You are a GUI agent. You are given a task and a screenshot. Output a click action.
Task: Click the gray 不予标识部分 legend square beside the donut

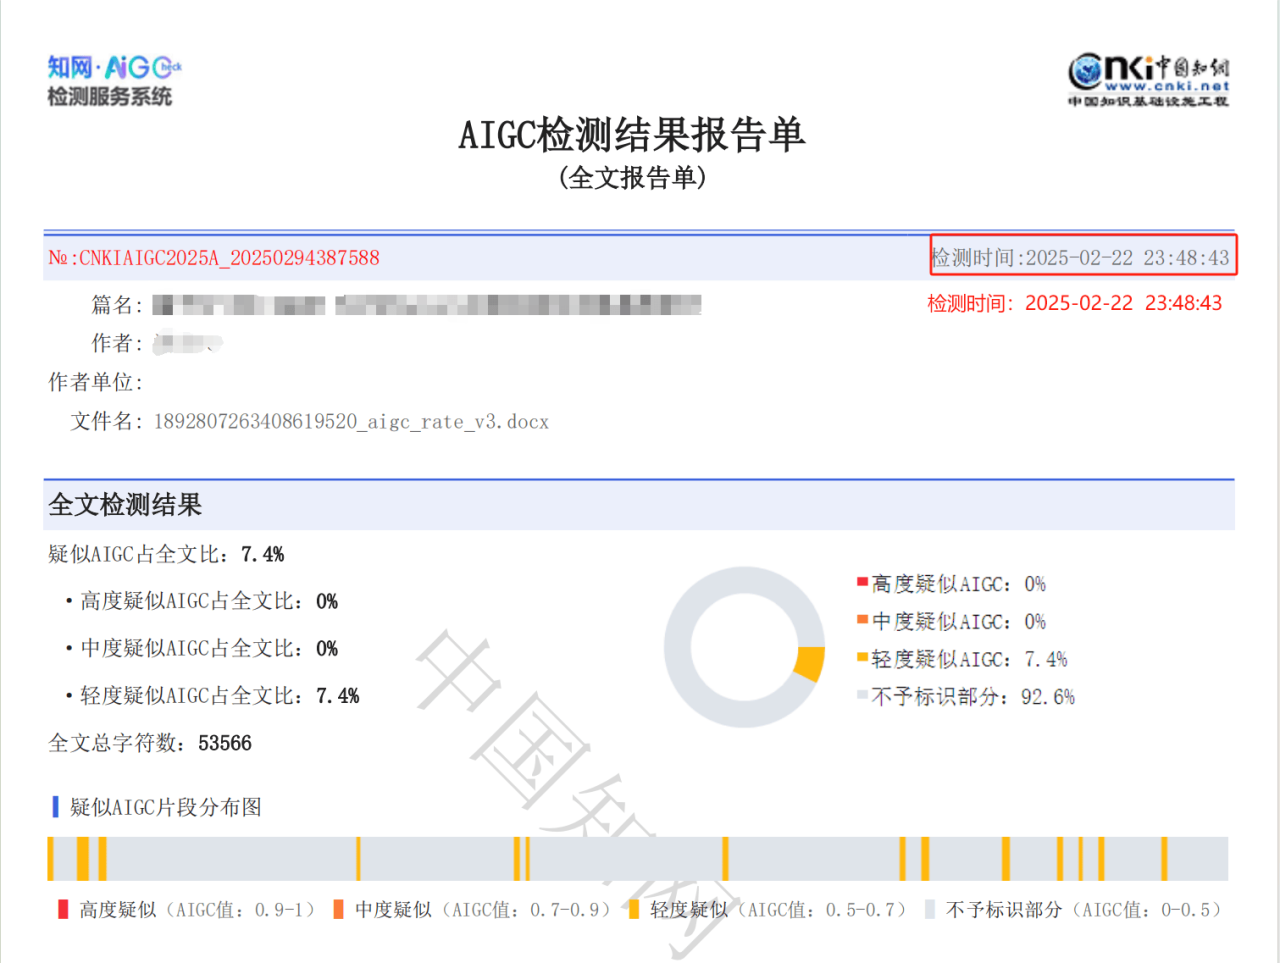(862, 695)
